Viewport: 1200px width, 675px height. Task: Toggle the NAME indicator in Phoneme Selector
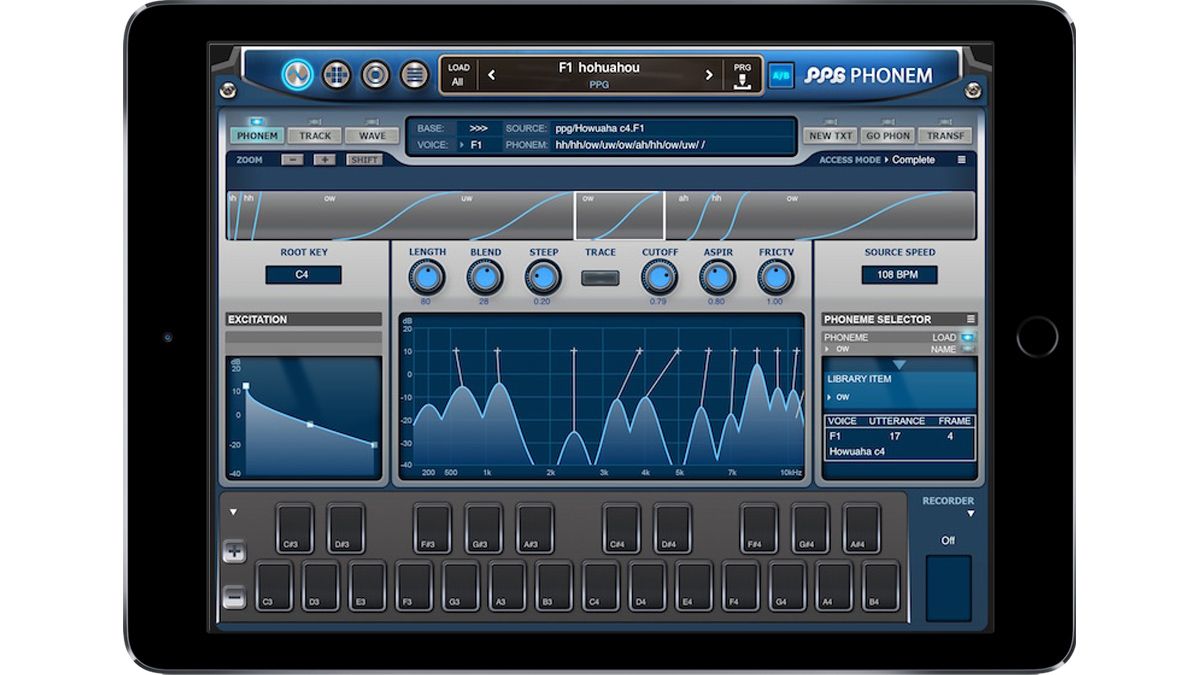[967, 349]
